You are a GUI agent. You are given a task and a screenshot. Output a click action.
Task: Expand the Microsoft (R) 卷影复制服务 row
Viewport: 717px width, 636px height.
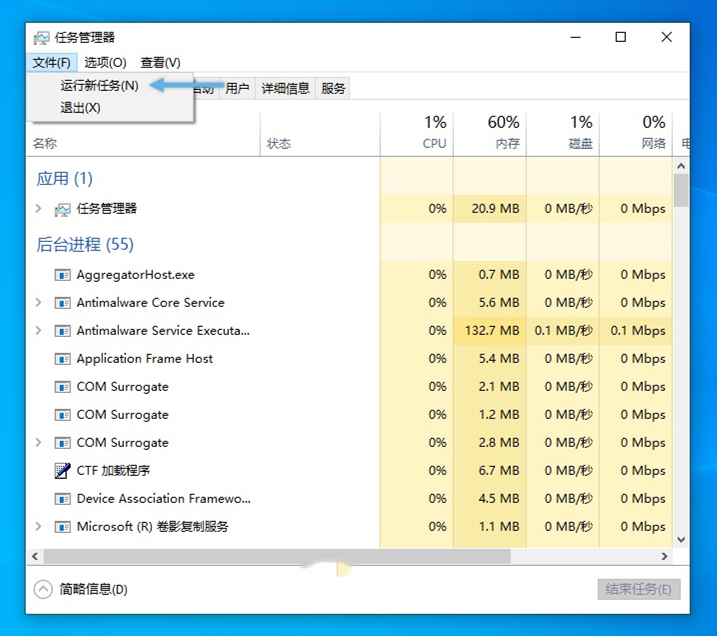click(38, 526)
